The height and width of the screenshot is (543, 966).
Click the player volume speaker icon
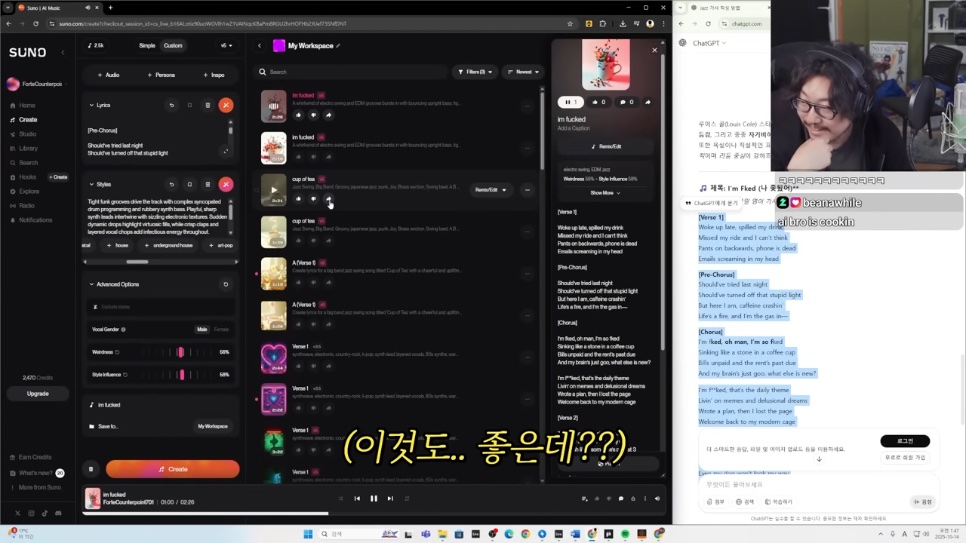click(657, 498)
